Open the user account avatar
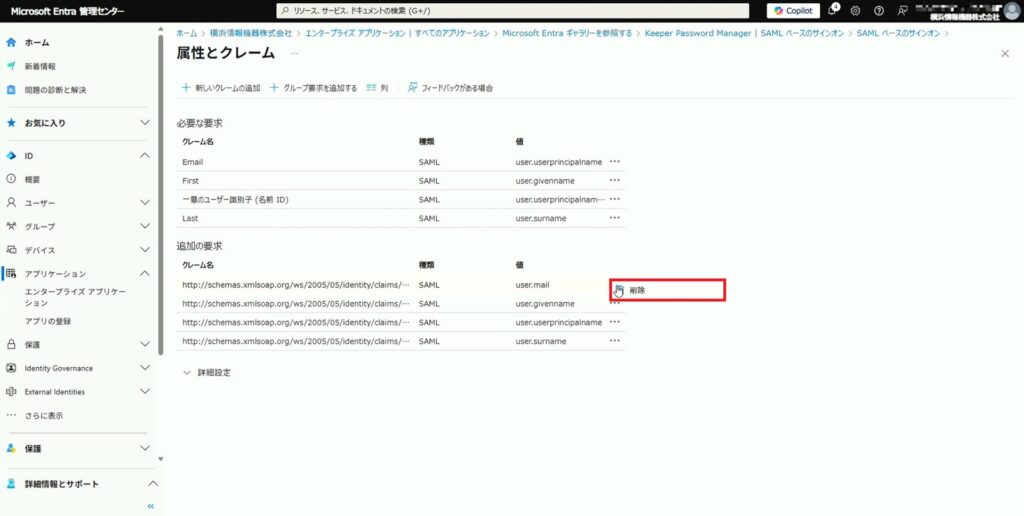Image resolution: width=1024 pixels, height=516 pixels. pyautogui.click(x=1011, y=11)
